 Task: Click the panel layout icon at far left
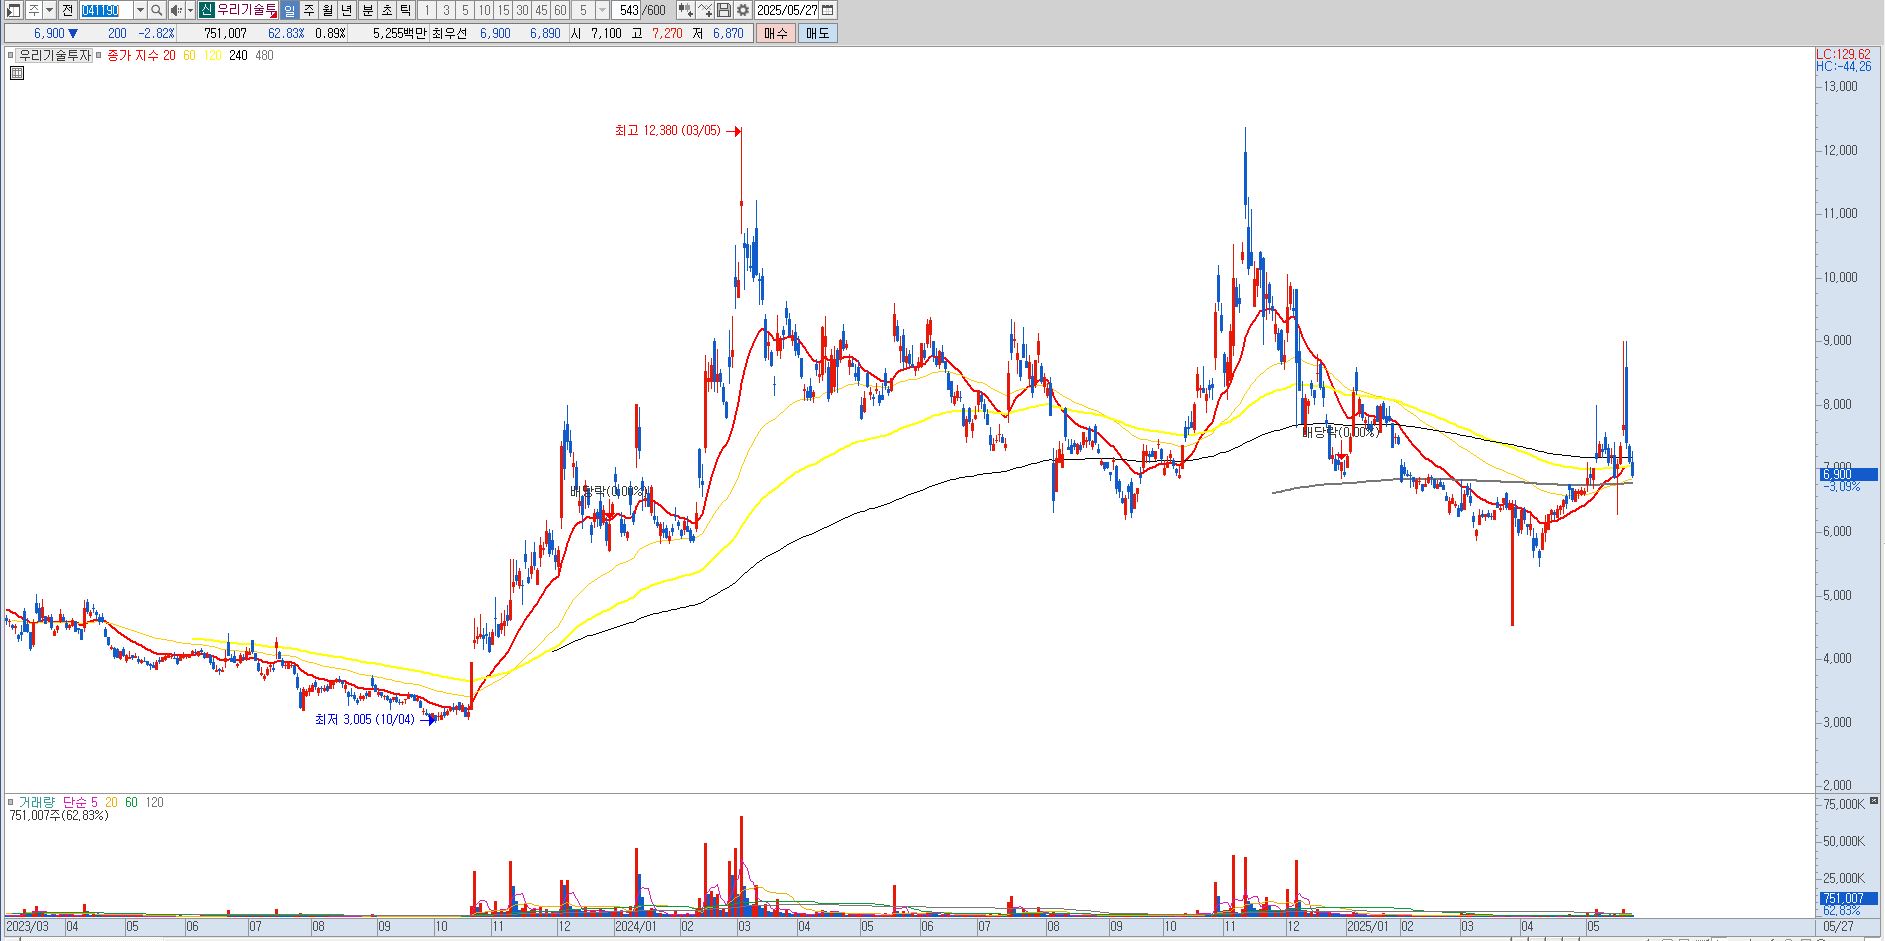[x=14, y=10]
